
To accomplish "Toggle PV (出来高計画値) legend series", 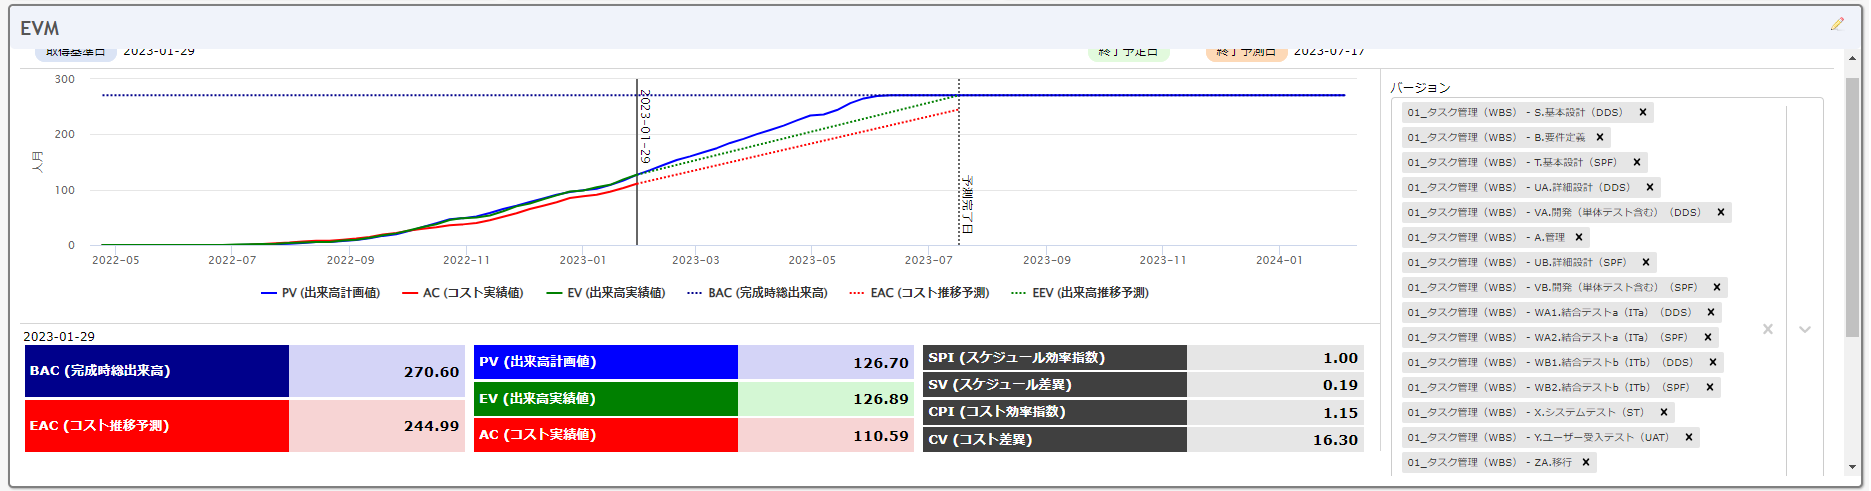I will [320, 293].
